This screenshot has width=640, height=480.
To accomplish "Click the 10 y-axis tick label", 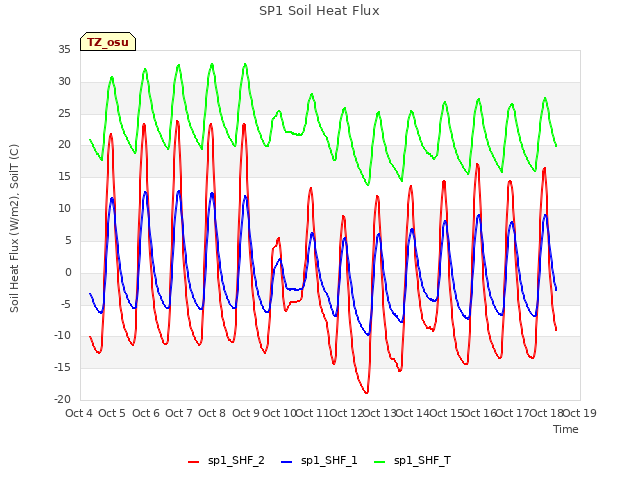I will (x=64, y=209).
